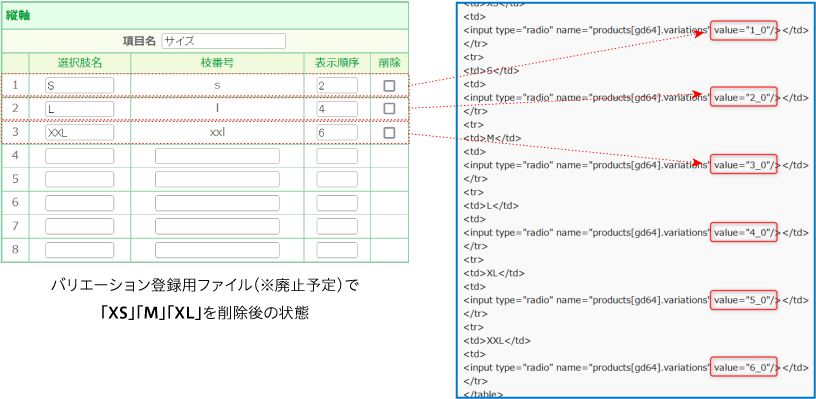Click the 項目名 field containing サイズ
816x399 pixels.
[224, 41]
